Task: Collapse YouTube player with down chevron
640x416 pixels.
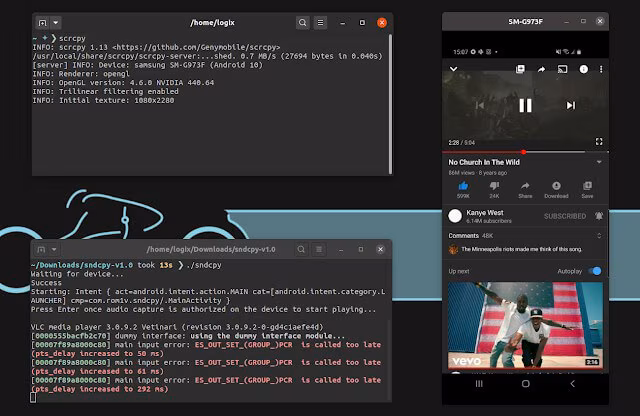Action: 453,69
